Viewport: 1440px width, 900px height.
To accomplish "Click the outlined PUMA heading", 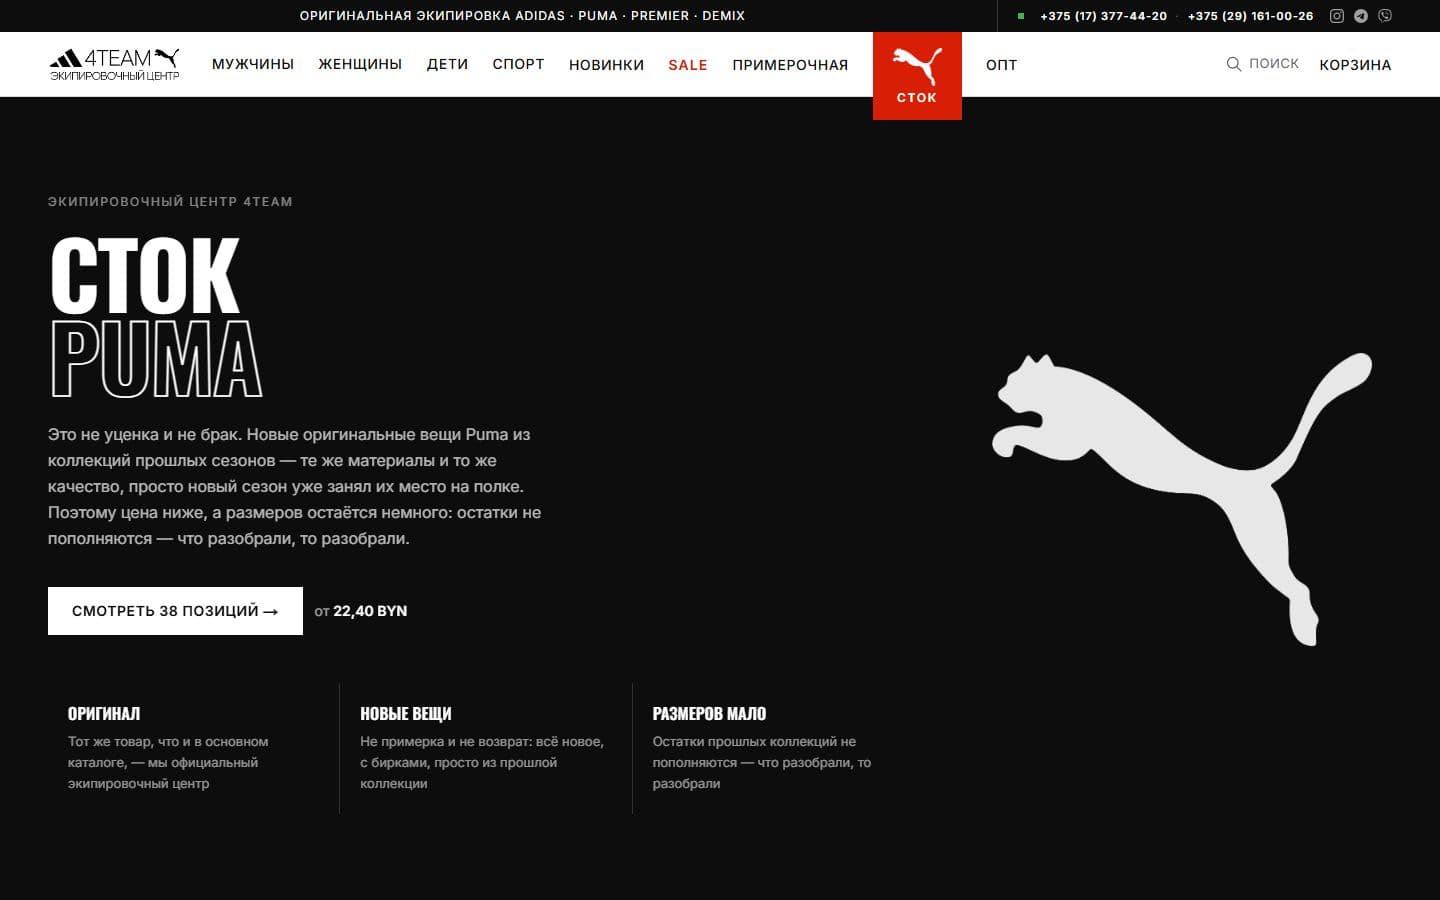I will tap(156, 359).
